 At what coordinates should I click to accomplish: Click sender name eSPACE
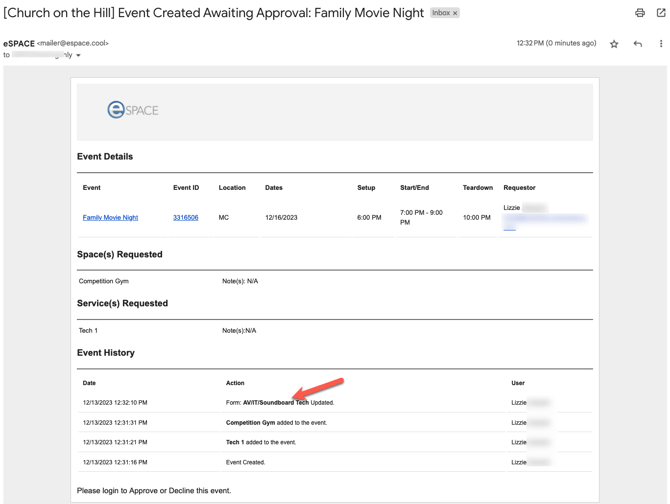[19, 43]
